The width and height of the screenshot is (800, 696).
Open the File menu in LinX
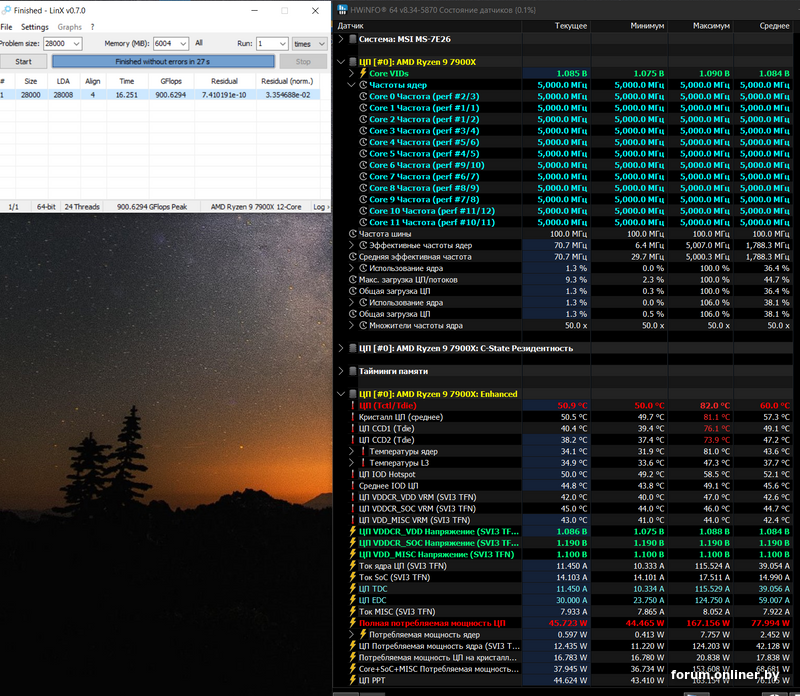coord(6,27)
